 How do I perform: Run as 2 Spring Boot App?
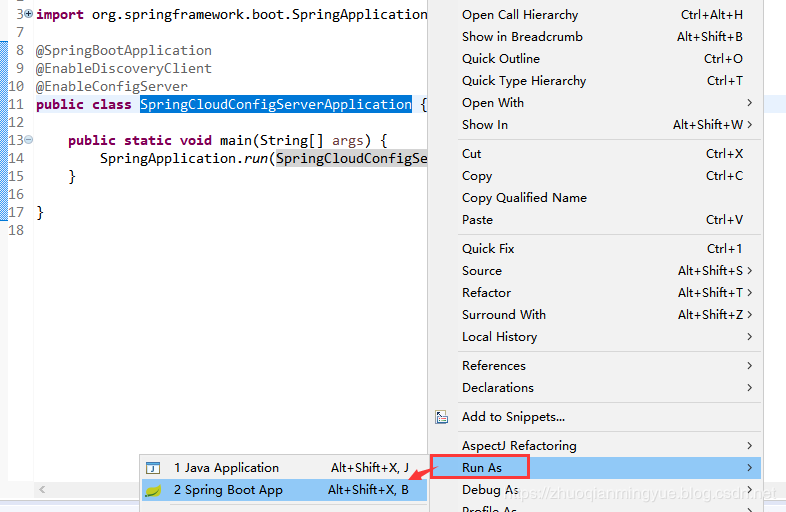(284, 490)
